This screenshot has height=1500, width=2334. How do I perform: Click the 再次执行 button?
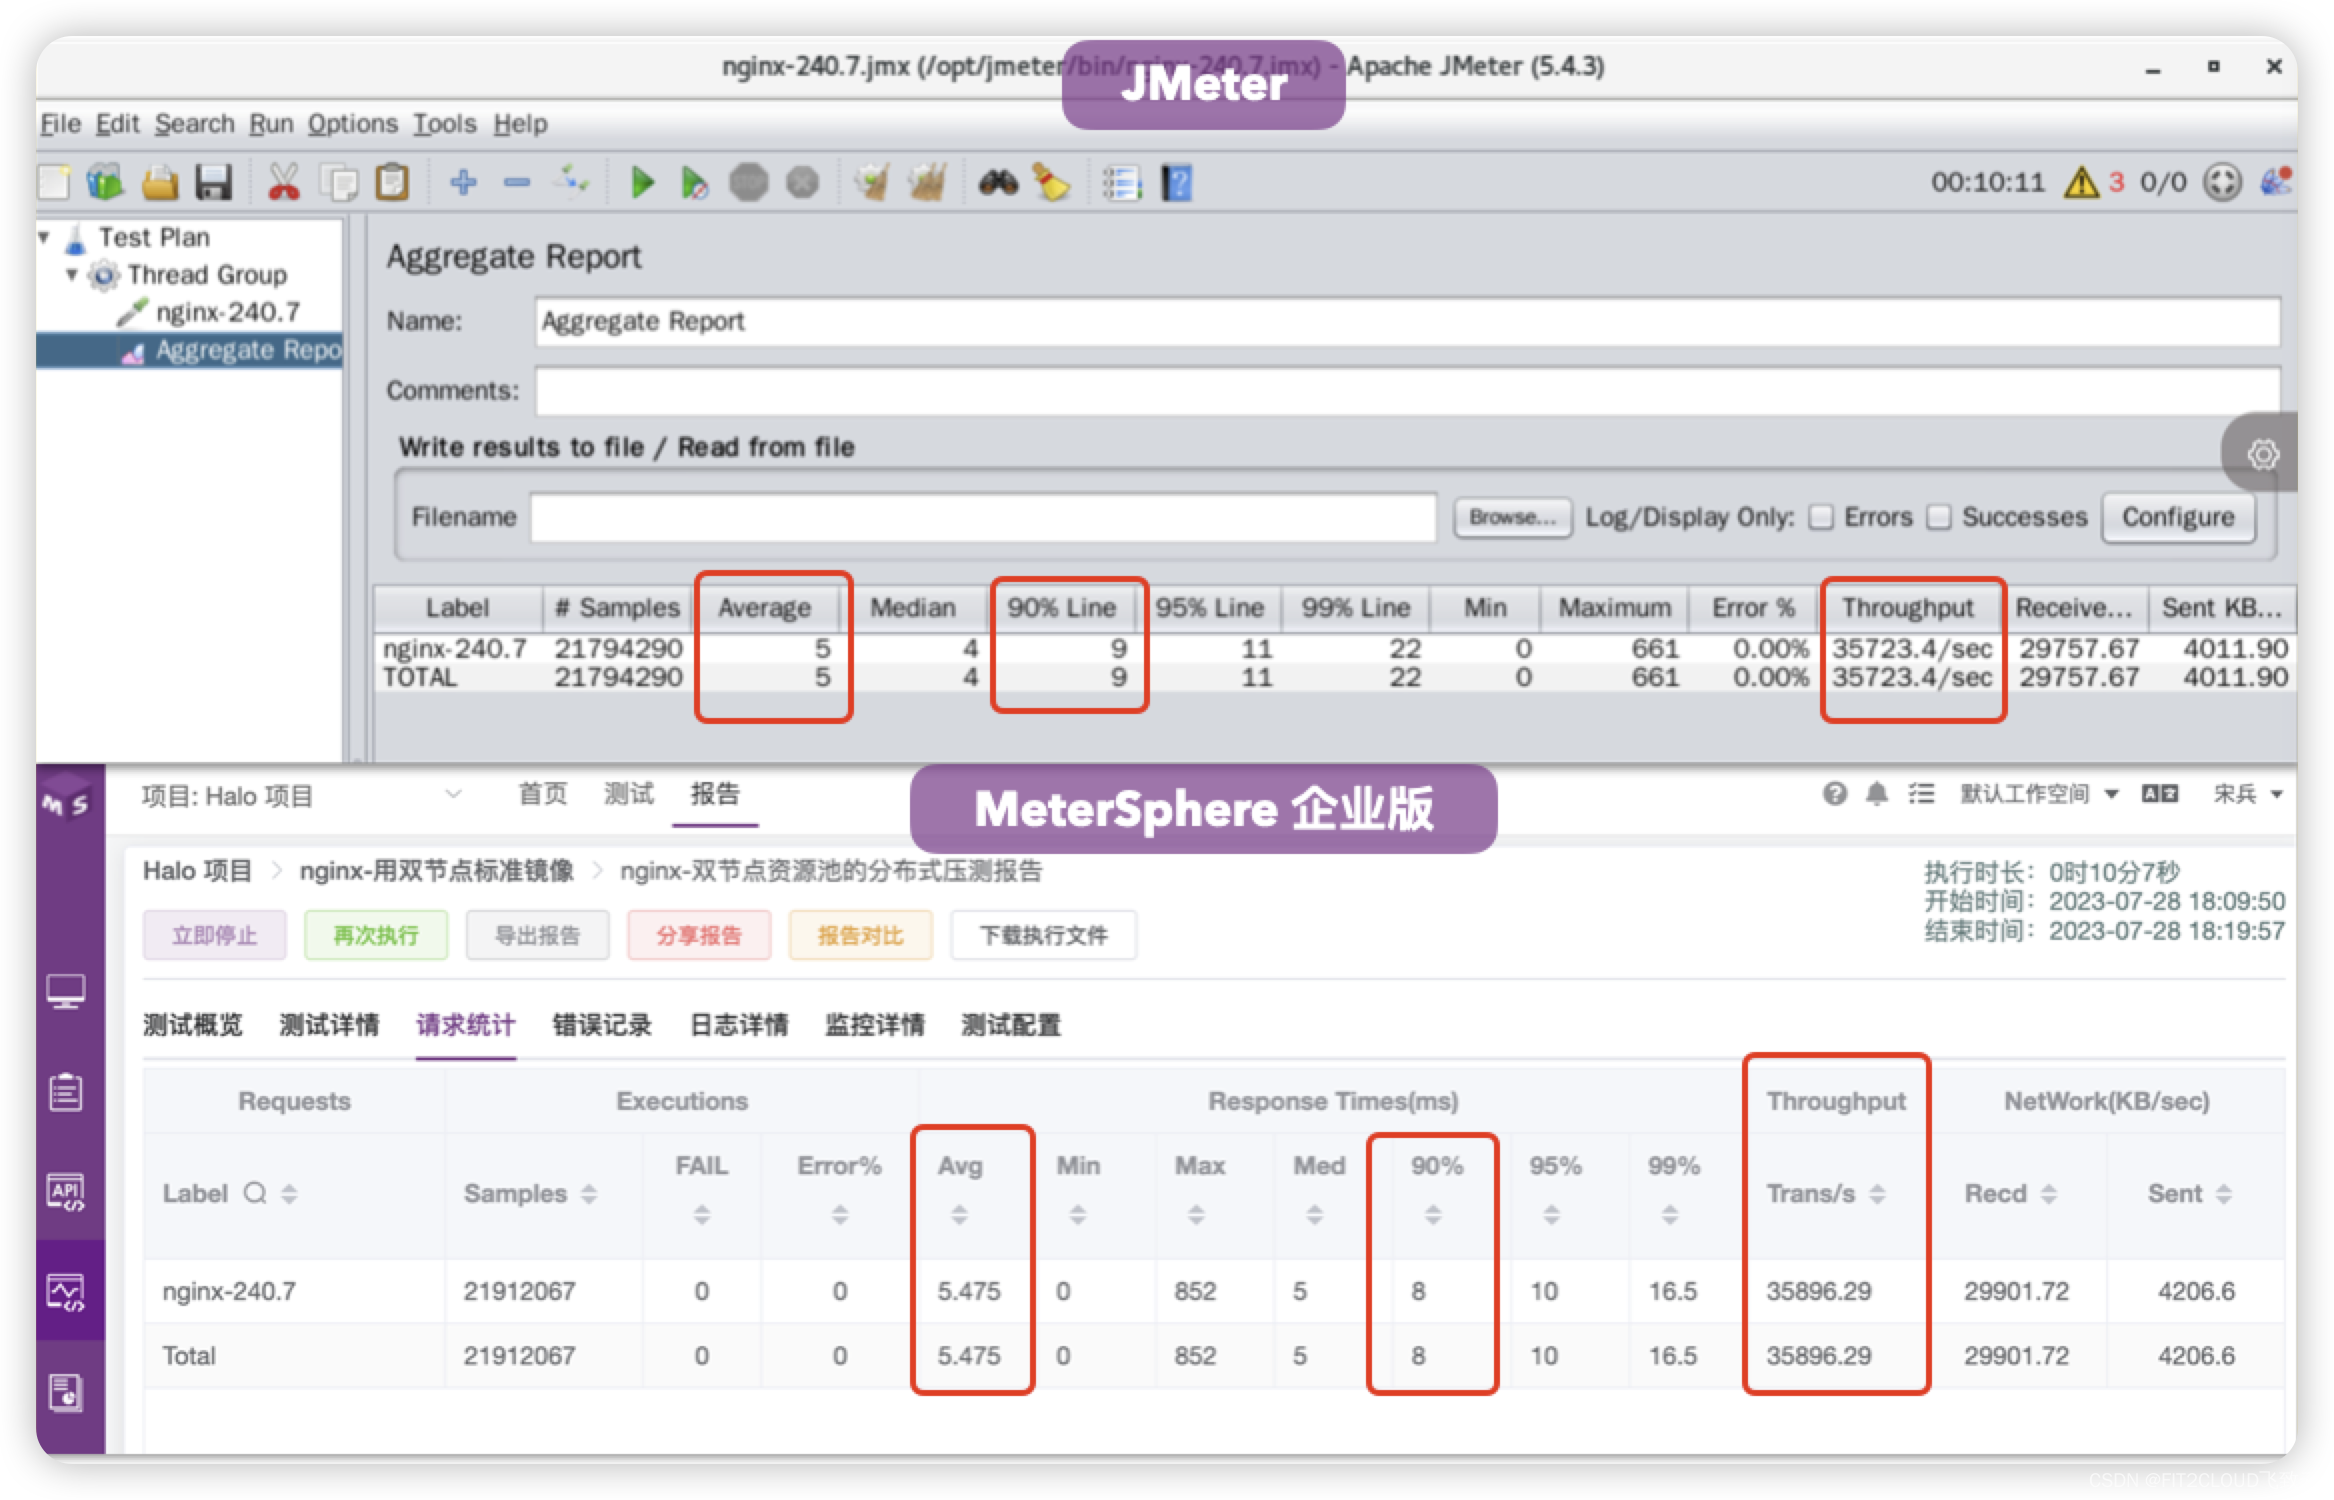375,935
